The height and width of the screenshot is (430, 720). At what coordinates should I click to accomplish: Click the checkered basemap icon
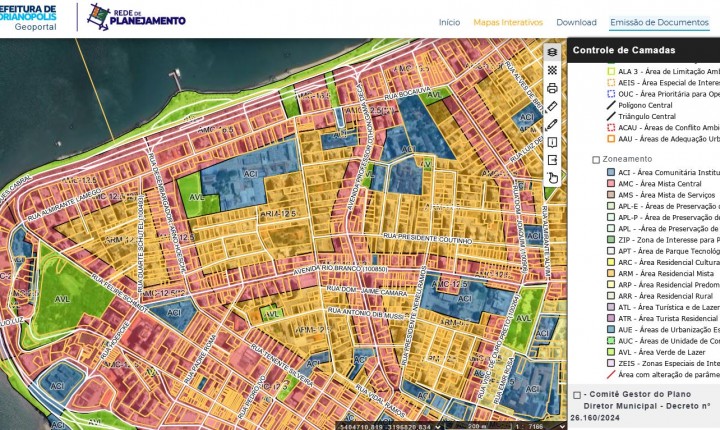click(552, 70)
